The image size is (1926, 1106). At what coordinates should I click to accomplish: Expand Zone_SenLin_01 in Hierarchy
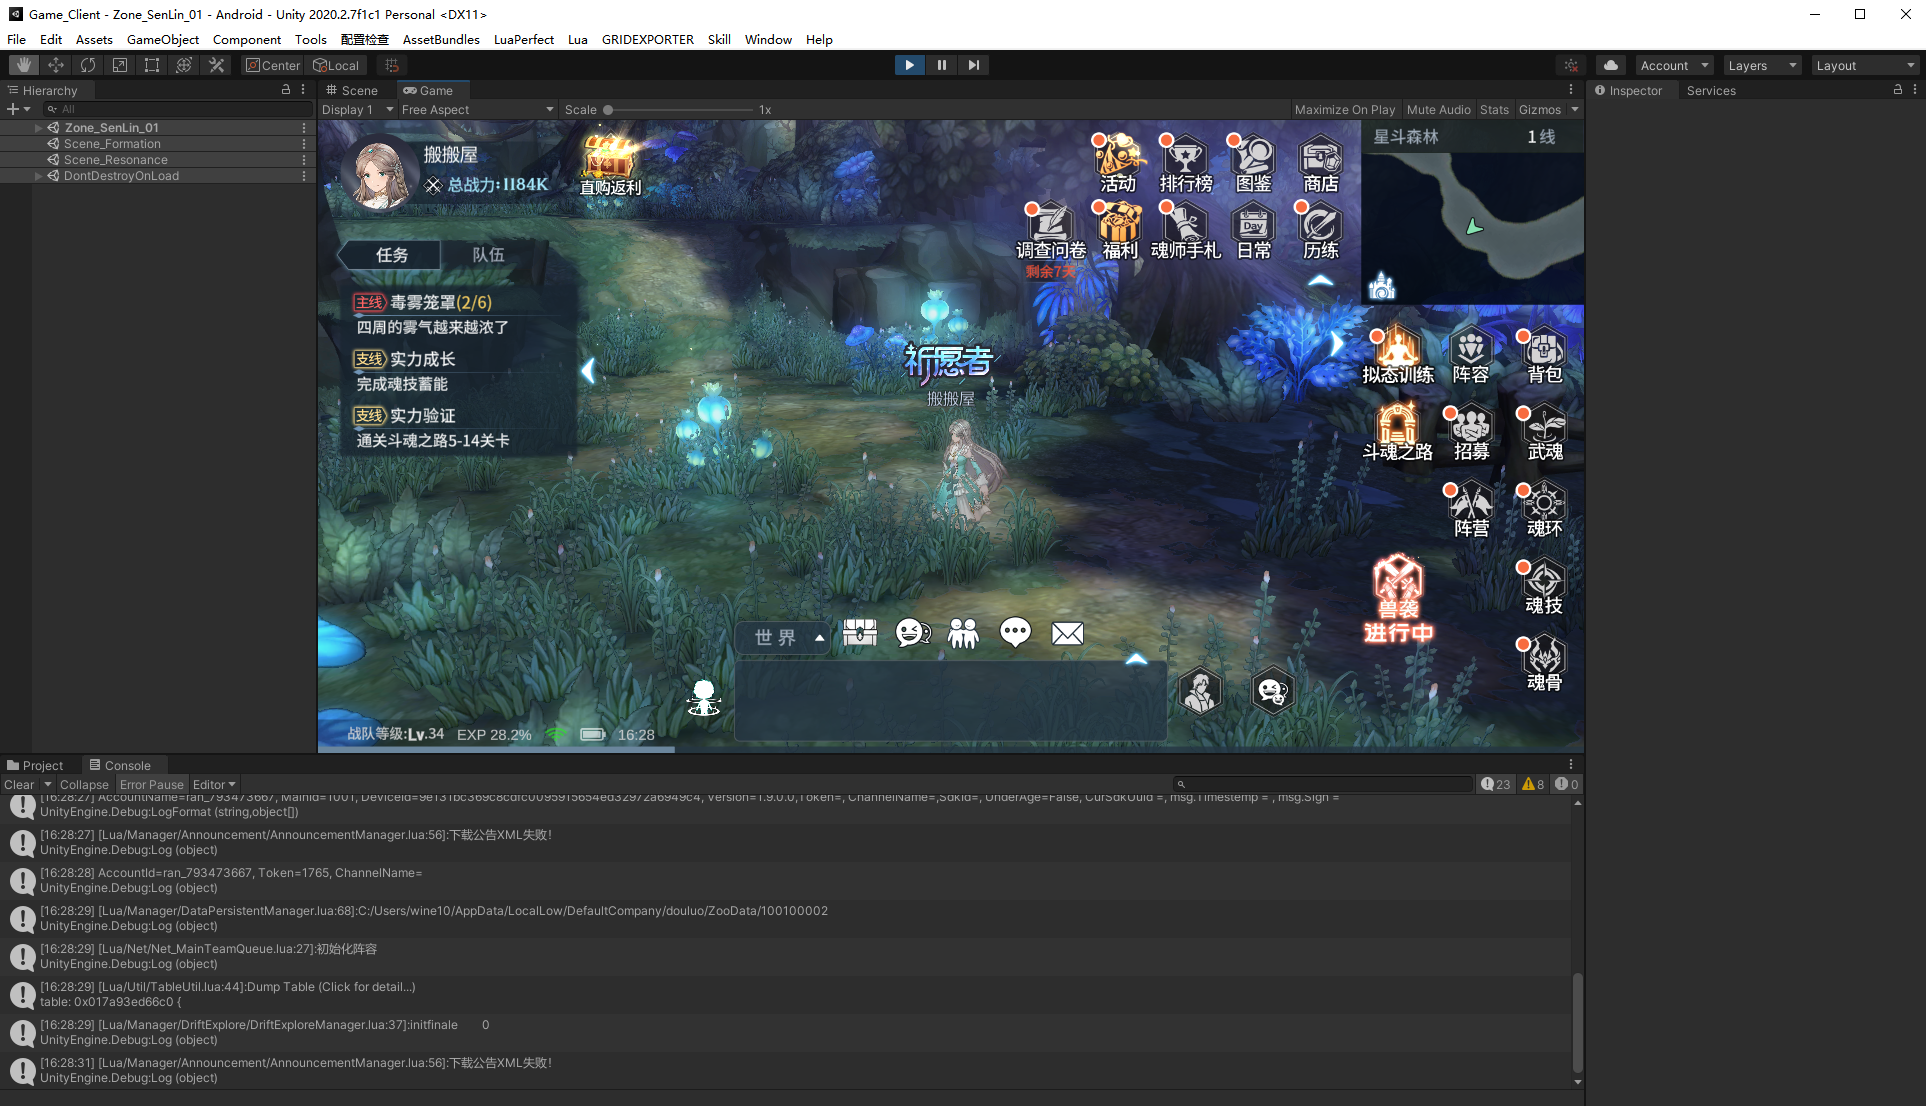point(38,128)
